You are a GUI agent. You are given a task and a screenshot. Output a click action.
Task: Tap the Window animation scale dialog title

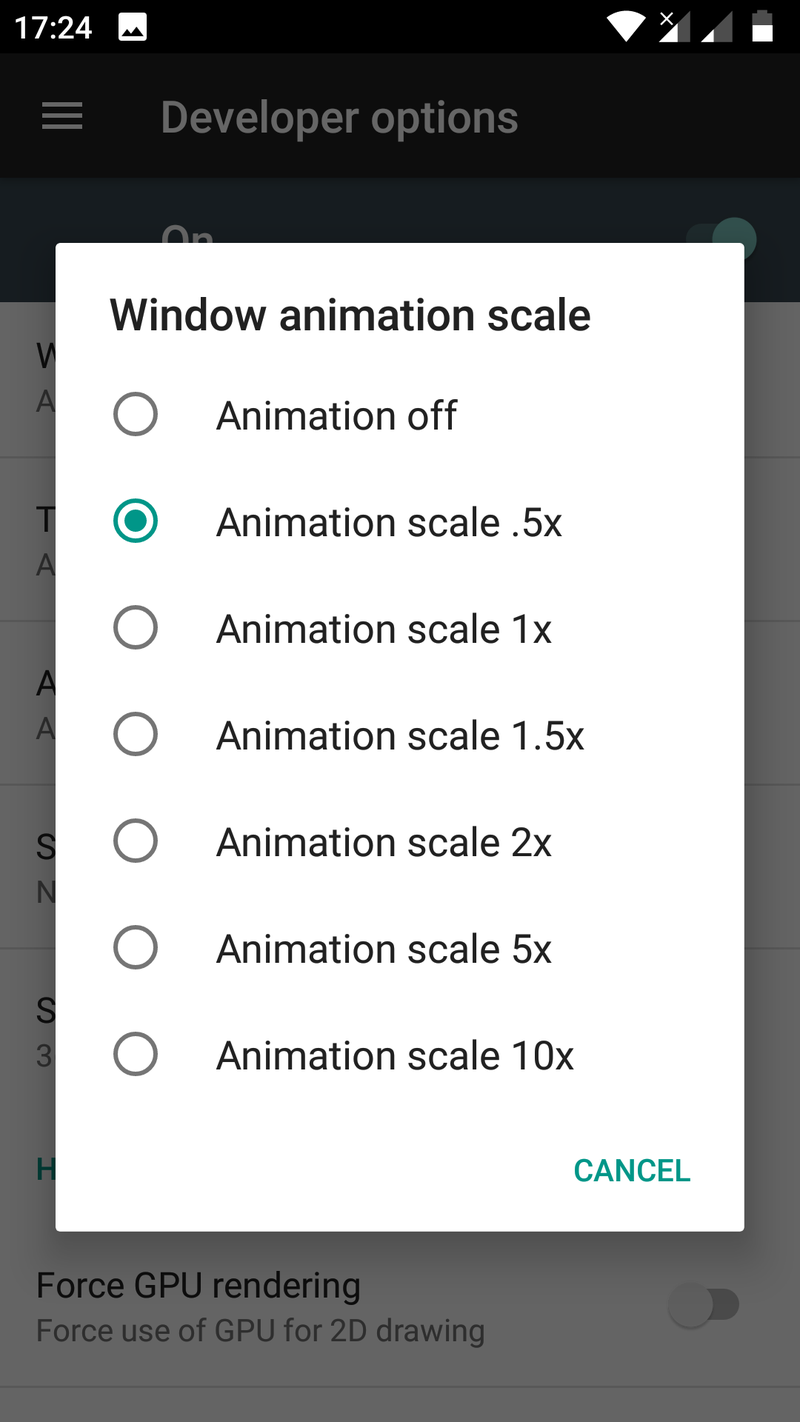tap(350, 315)
